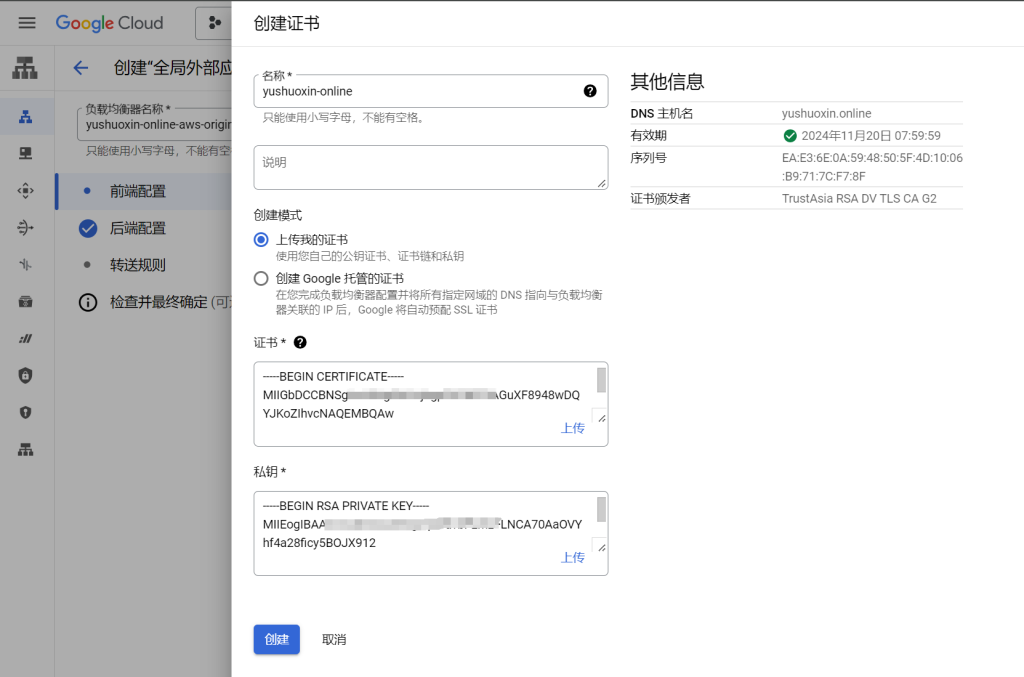Click the help icon beside 证书 label
This screenshot has height=677, width=1024.
300,342
